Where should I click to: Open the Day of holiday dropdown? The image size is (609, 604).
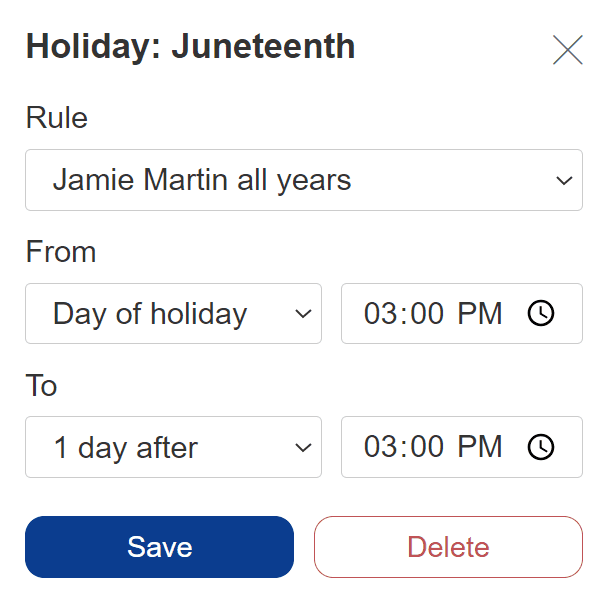(173, 313)
